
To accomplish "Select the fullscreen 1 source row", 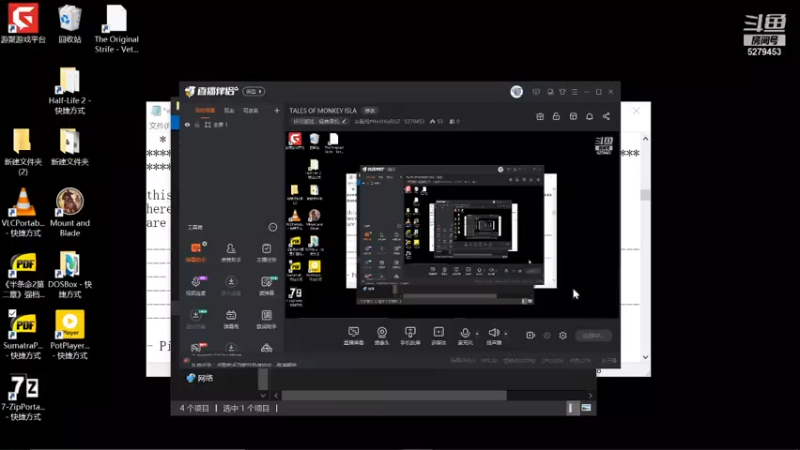I will click(232, 124).
